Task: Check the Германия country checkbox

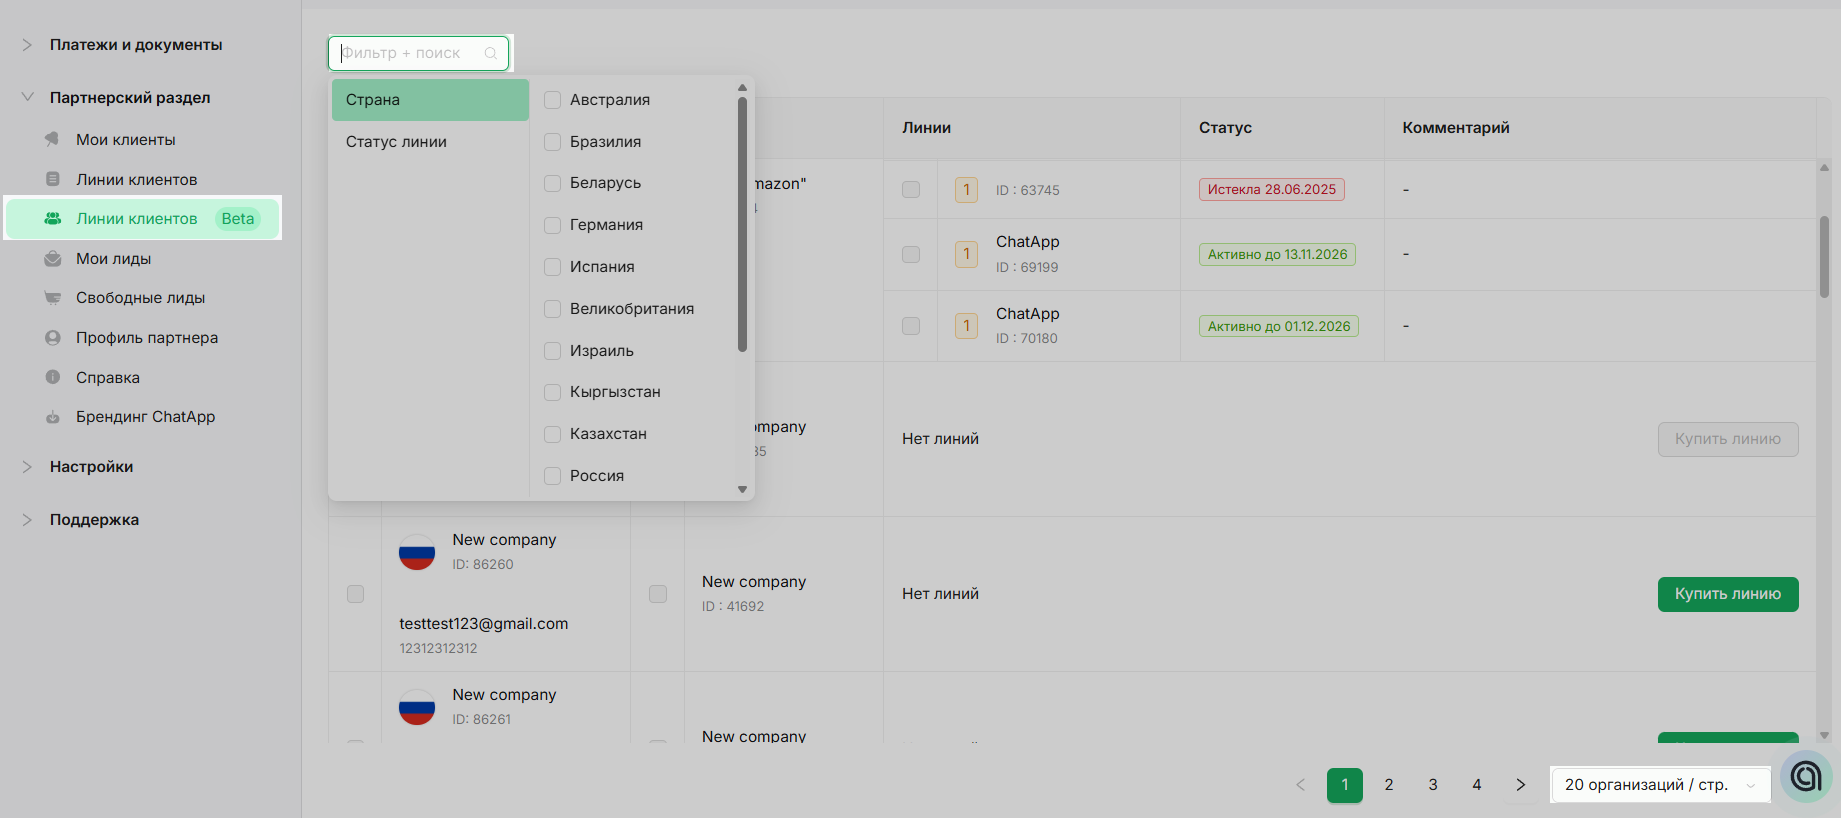Action: point(552,225)
